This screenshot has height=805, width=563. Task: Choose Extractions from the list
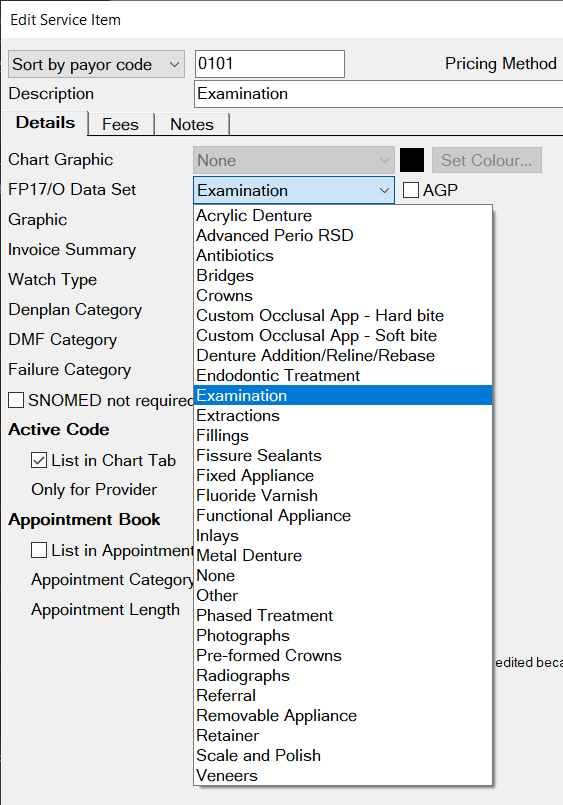[343, 415]
